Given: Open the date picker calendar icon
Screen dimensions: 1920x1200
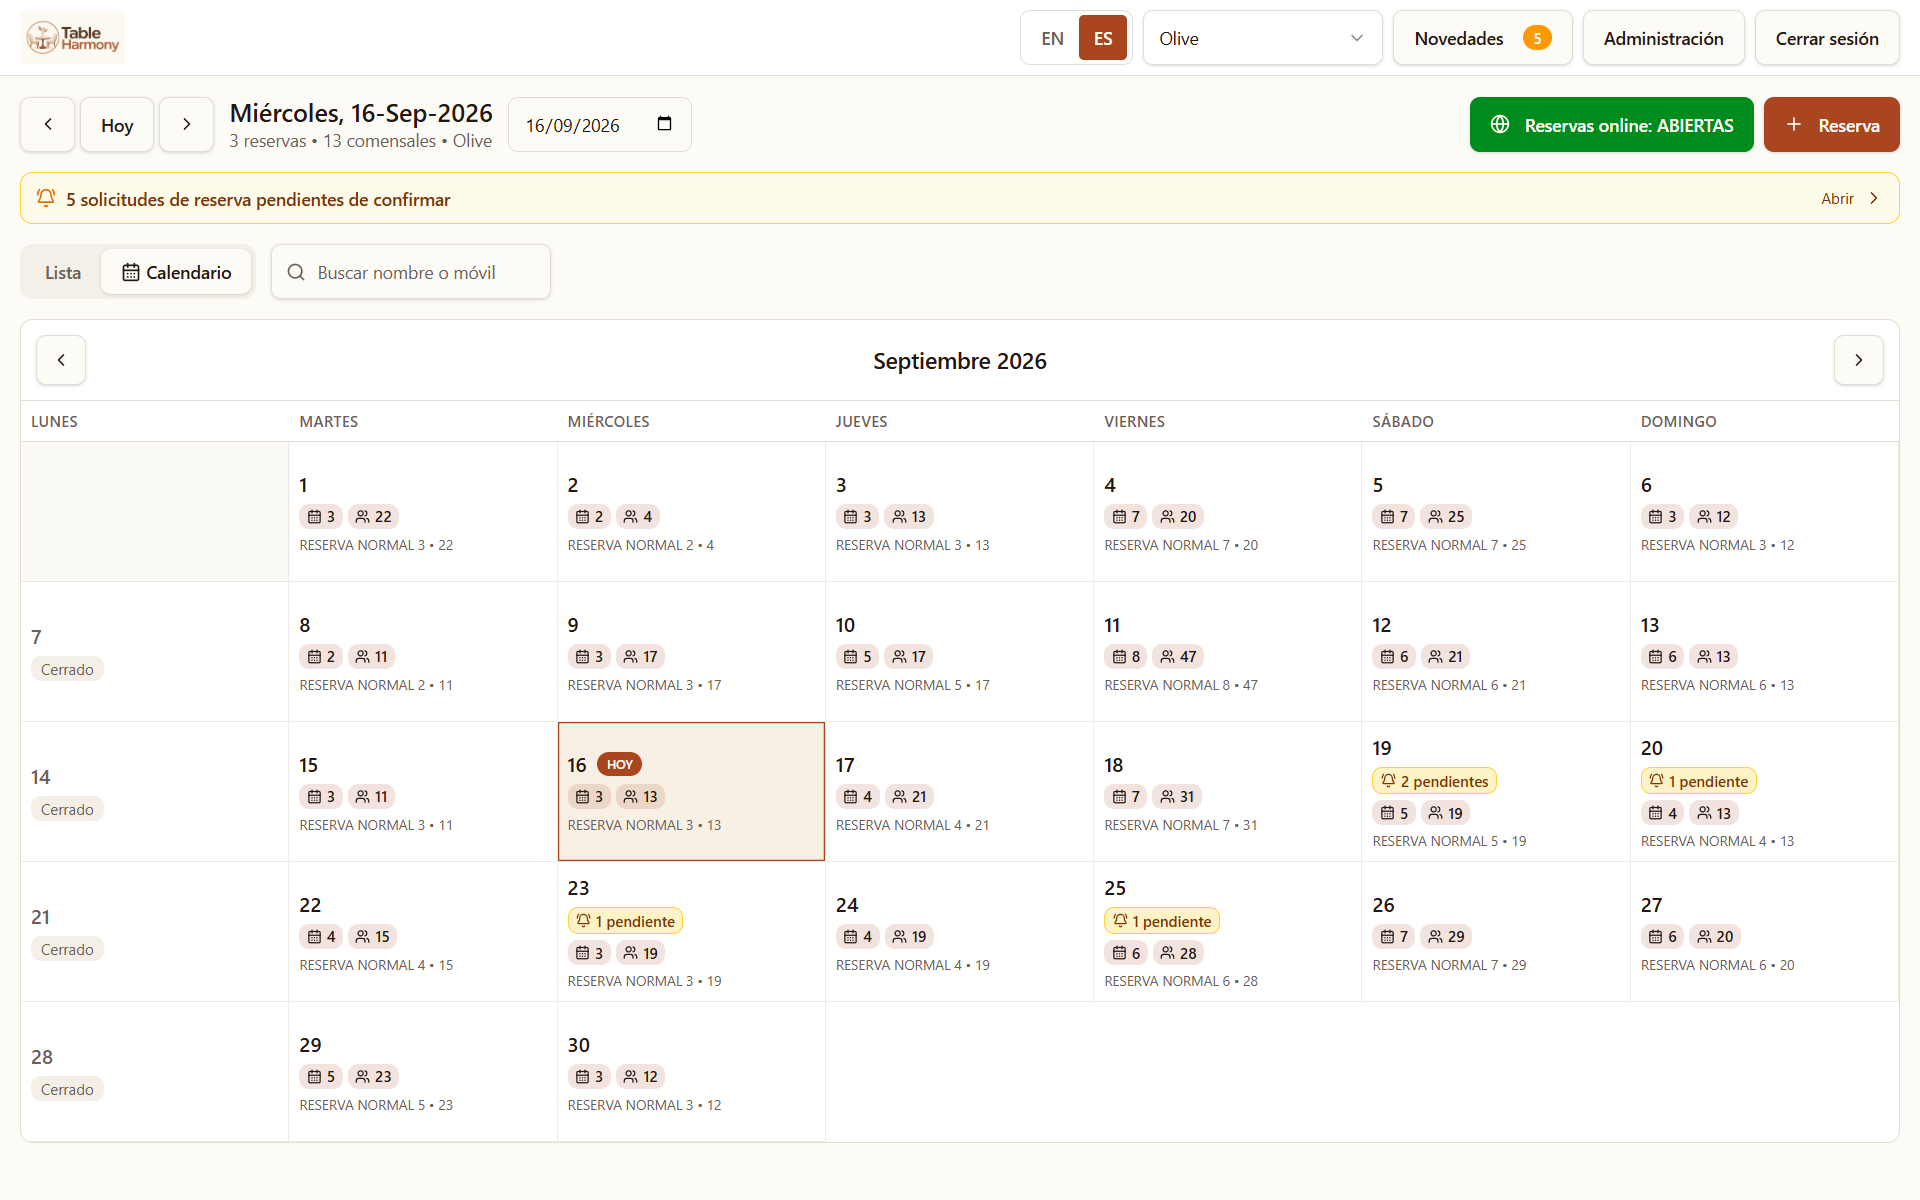Looking at the screenshot, I should [x=664, y=124].
